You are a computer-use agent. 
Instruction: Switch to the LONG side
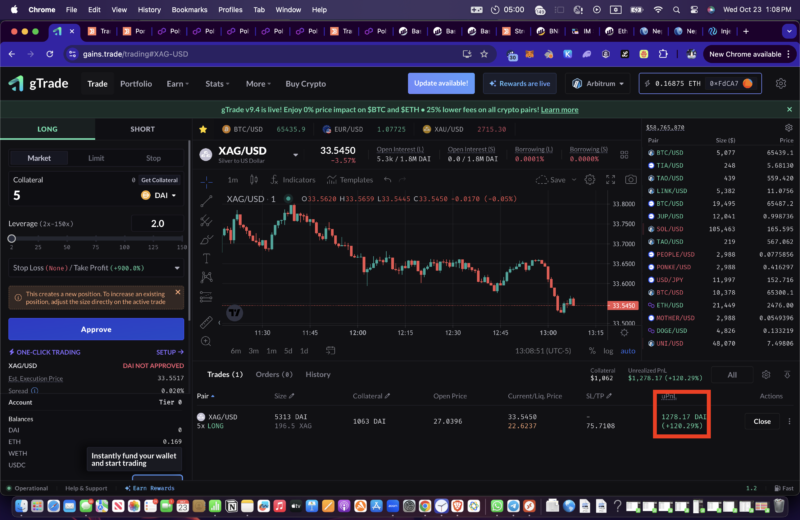(x=47, y=129)
